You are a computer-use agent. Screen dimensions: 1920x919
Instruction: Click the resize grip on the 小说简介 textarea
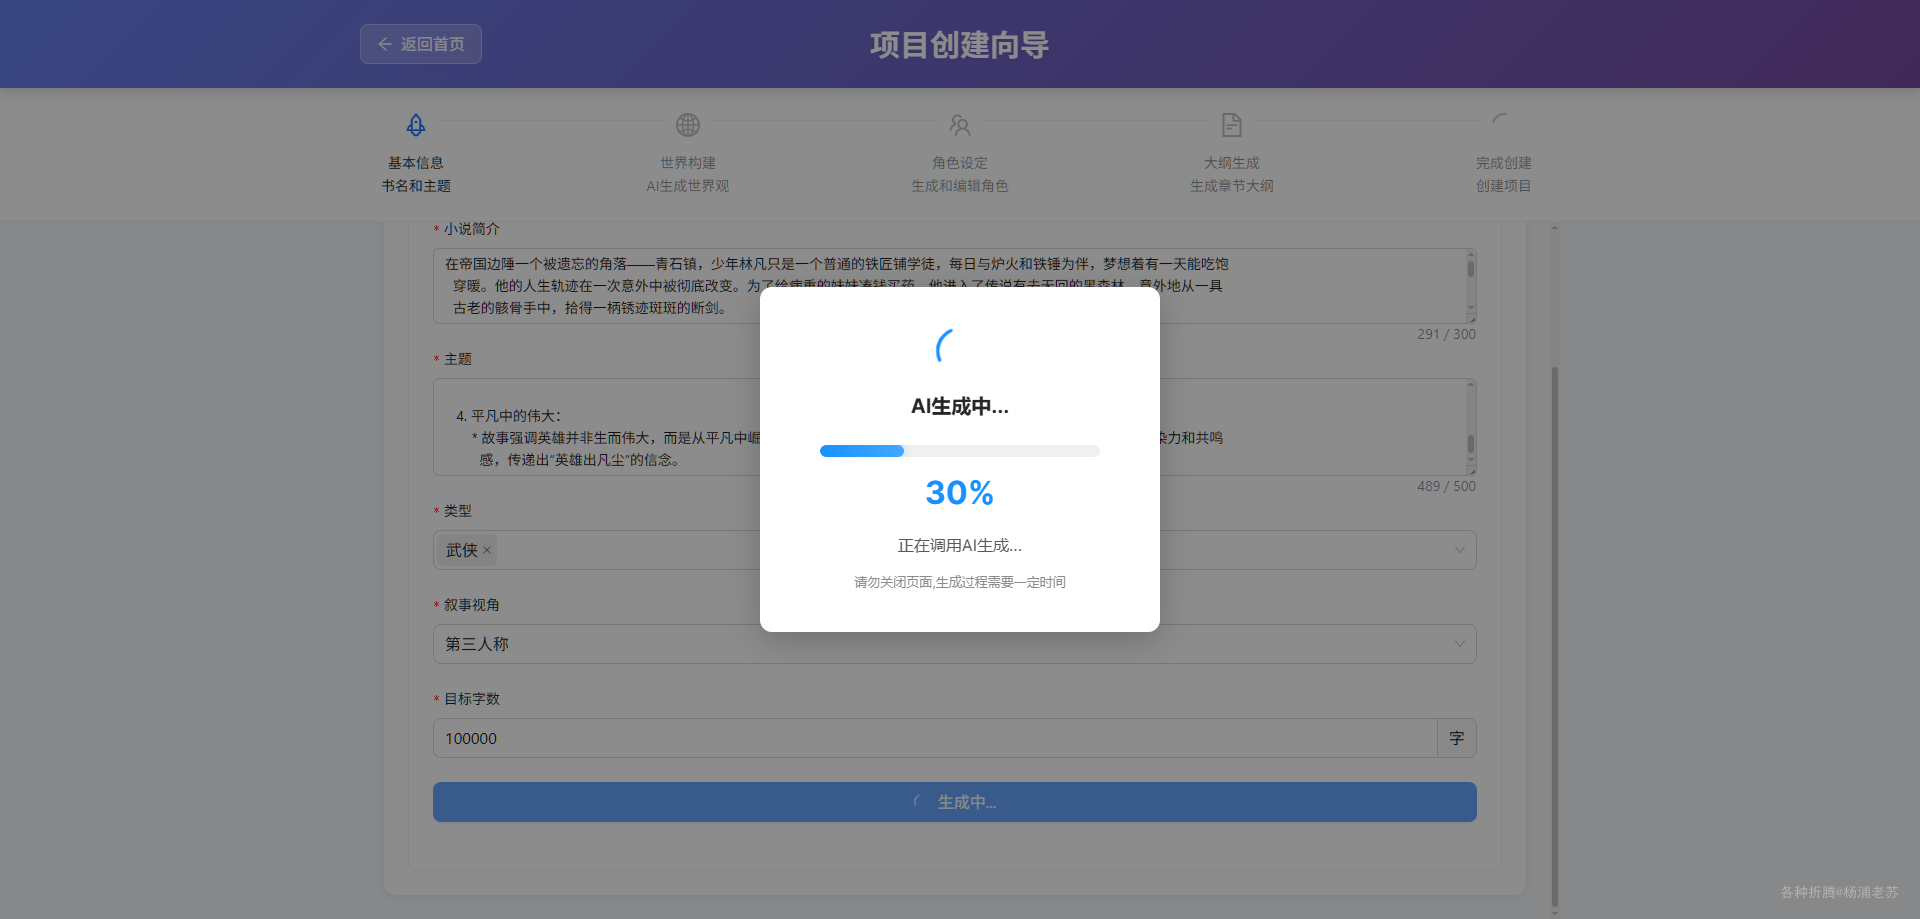point(1471,318)
